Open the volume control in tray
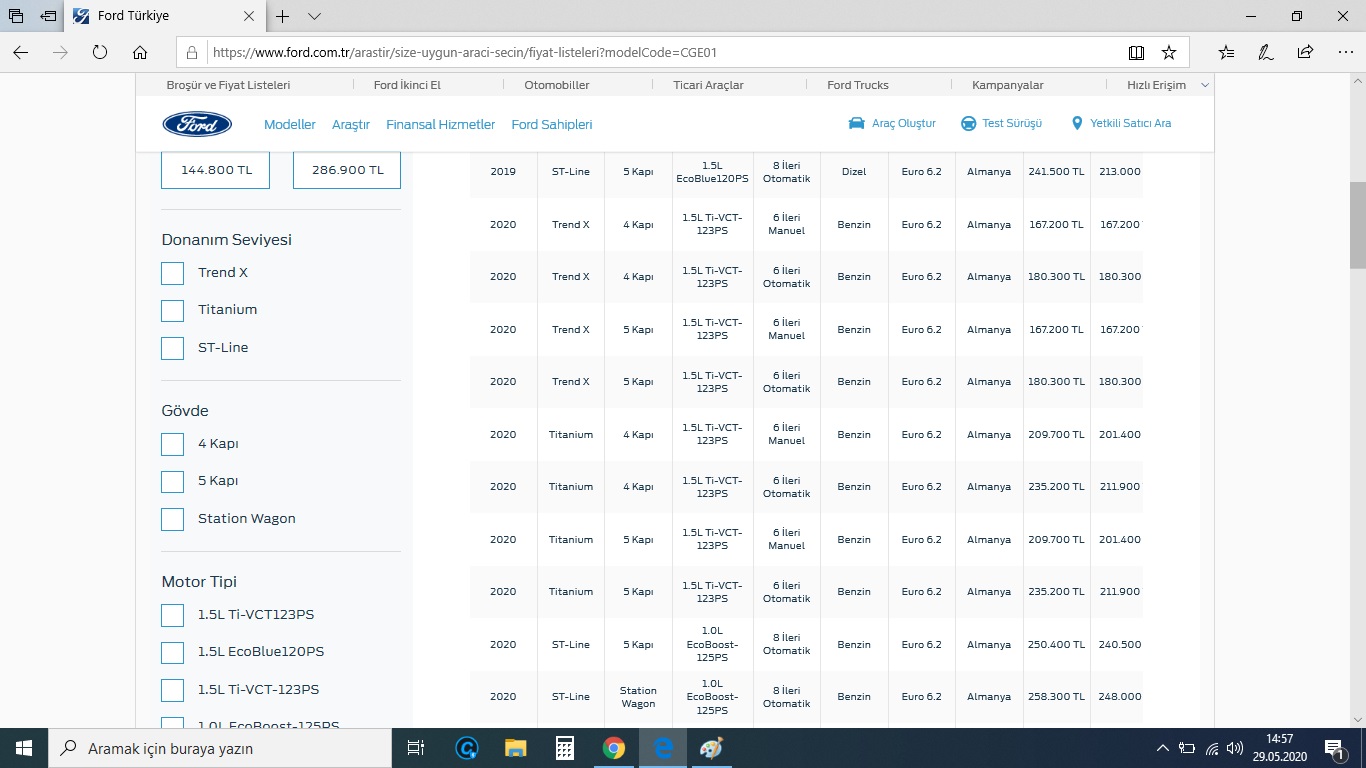This screenshot has width=1366, height=768. point(1235,748)
